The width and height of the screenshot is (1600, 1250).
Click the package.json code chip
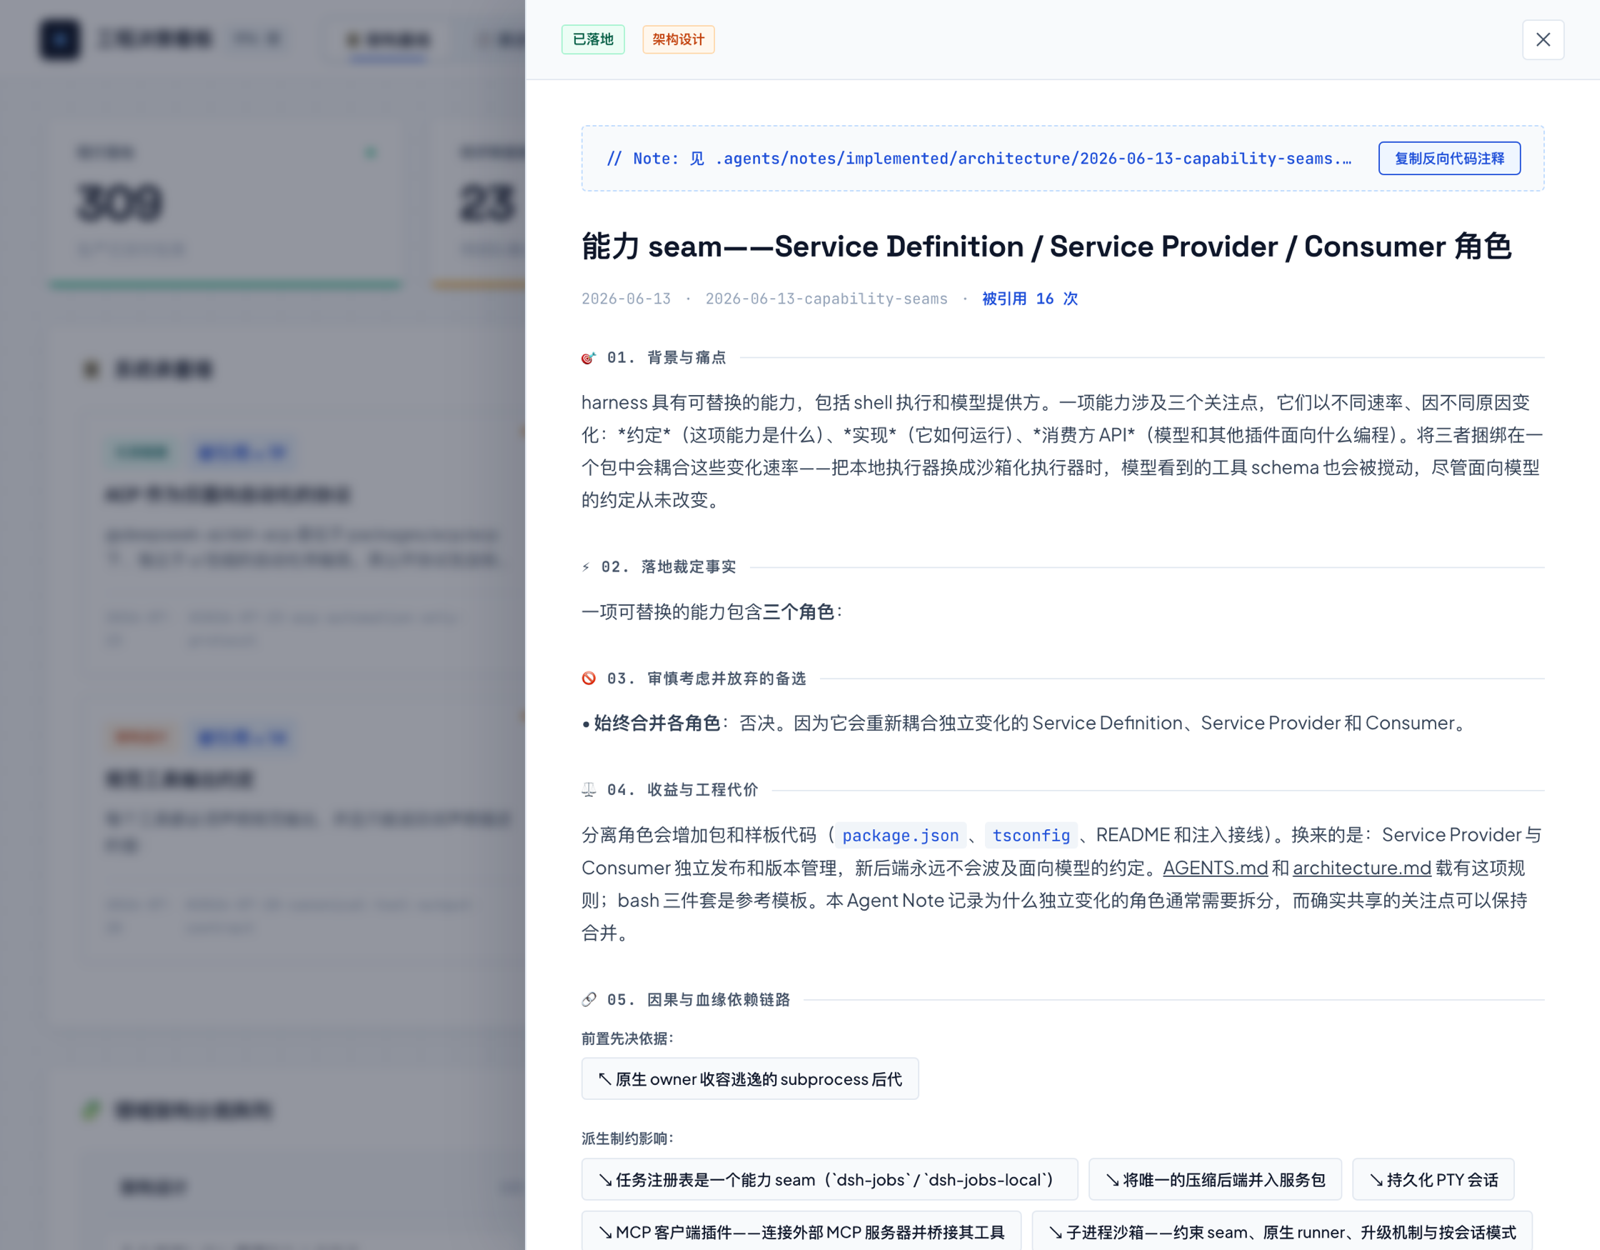(x=900, y=835)
